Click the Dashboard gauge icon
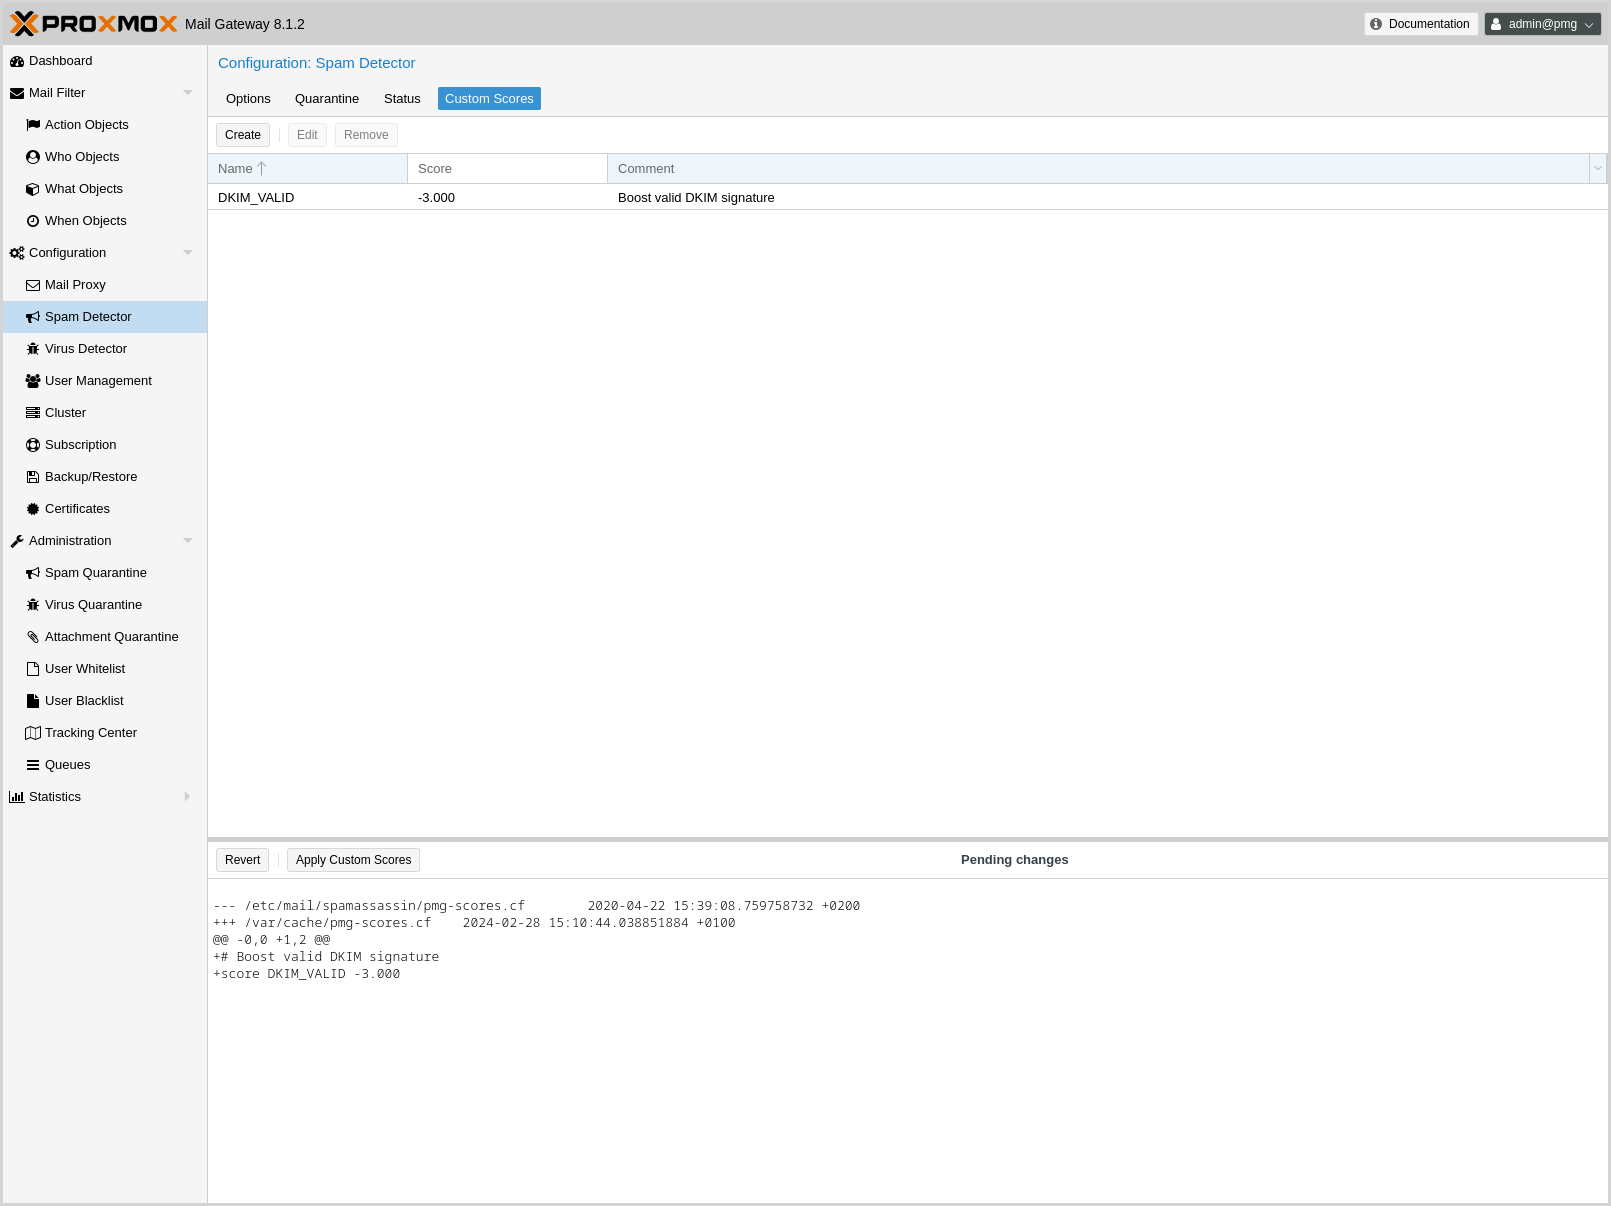 pos(17,61)
